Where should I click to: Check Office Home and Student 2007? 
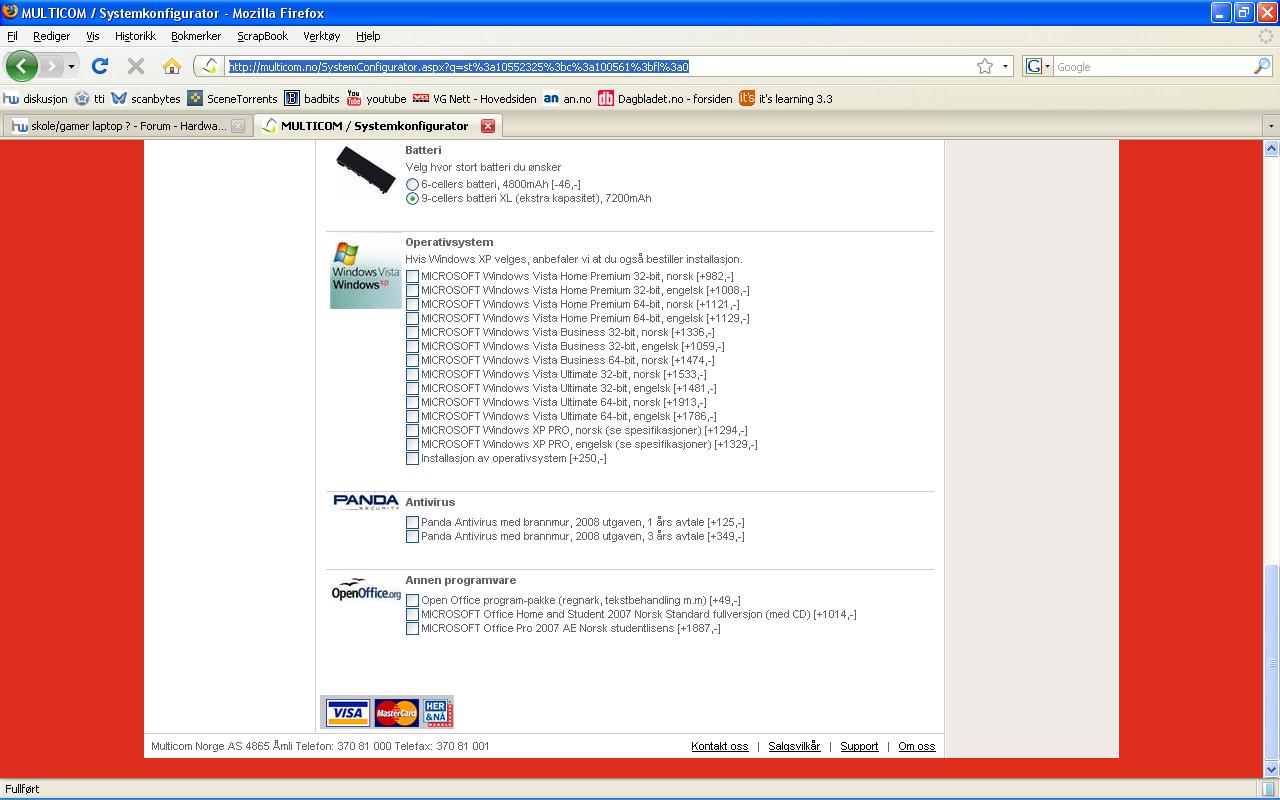pyautogui.click(x=412, y=615)
